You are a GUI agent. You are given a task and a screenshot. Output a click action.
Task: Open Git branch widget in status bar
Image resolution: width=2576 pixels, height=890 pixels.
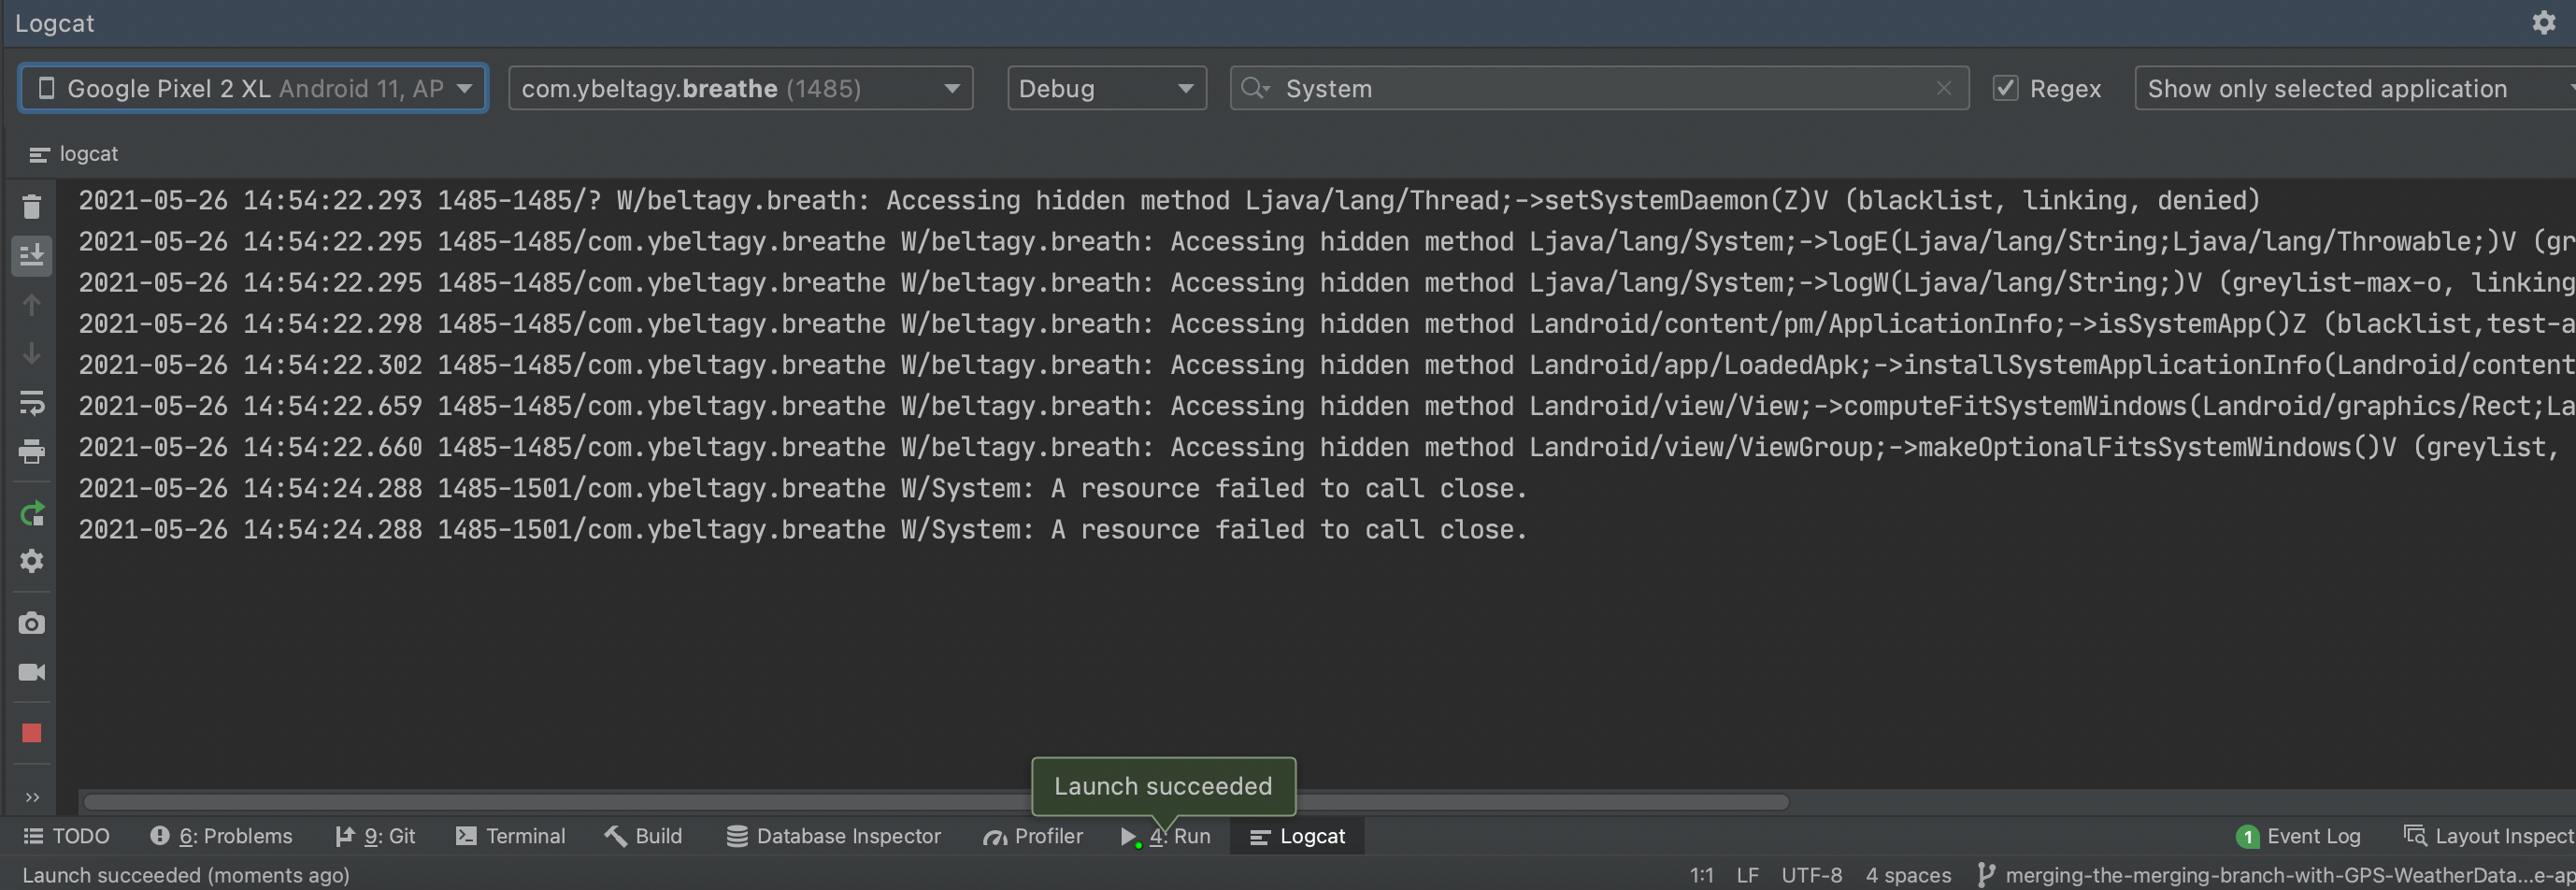[x=2275, y=875]
